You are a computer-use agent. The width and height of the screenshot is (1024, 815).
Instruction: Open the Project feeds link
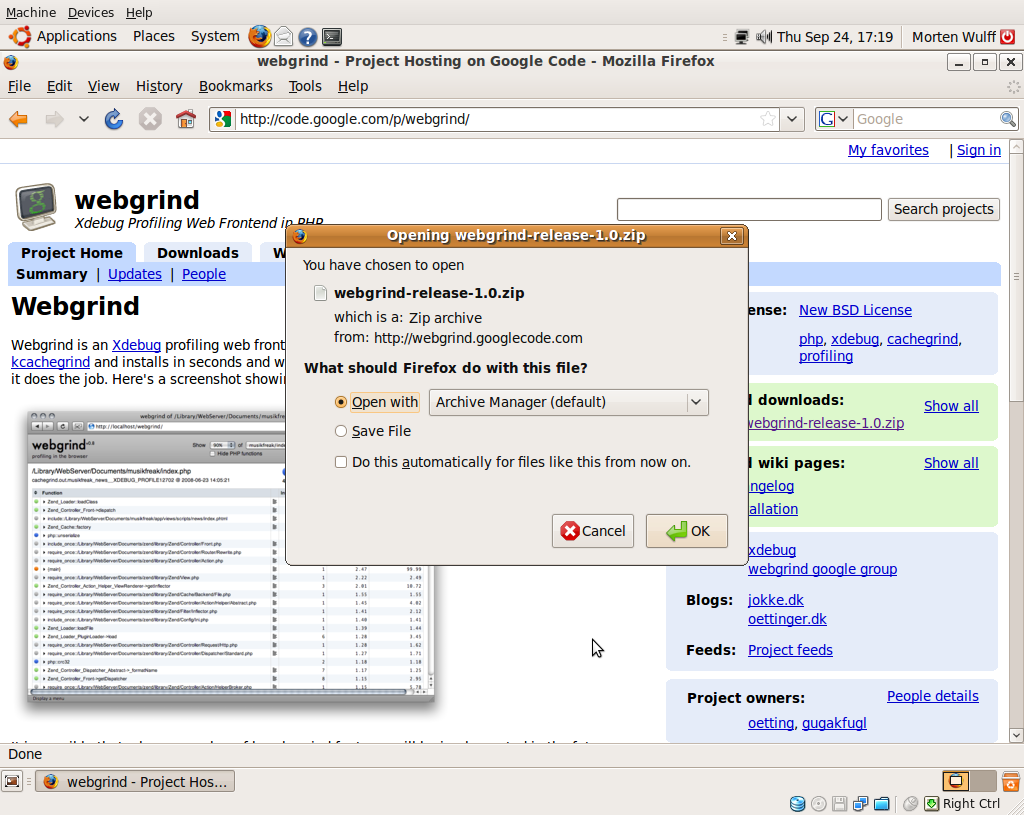pyautogui.click(x=790, y=650)
